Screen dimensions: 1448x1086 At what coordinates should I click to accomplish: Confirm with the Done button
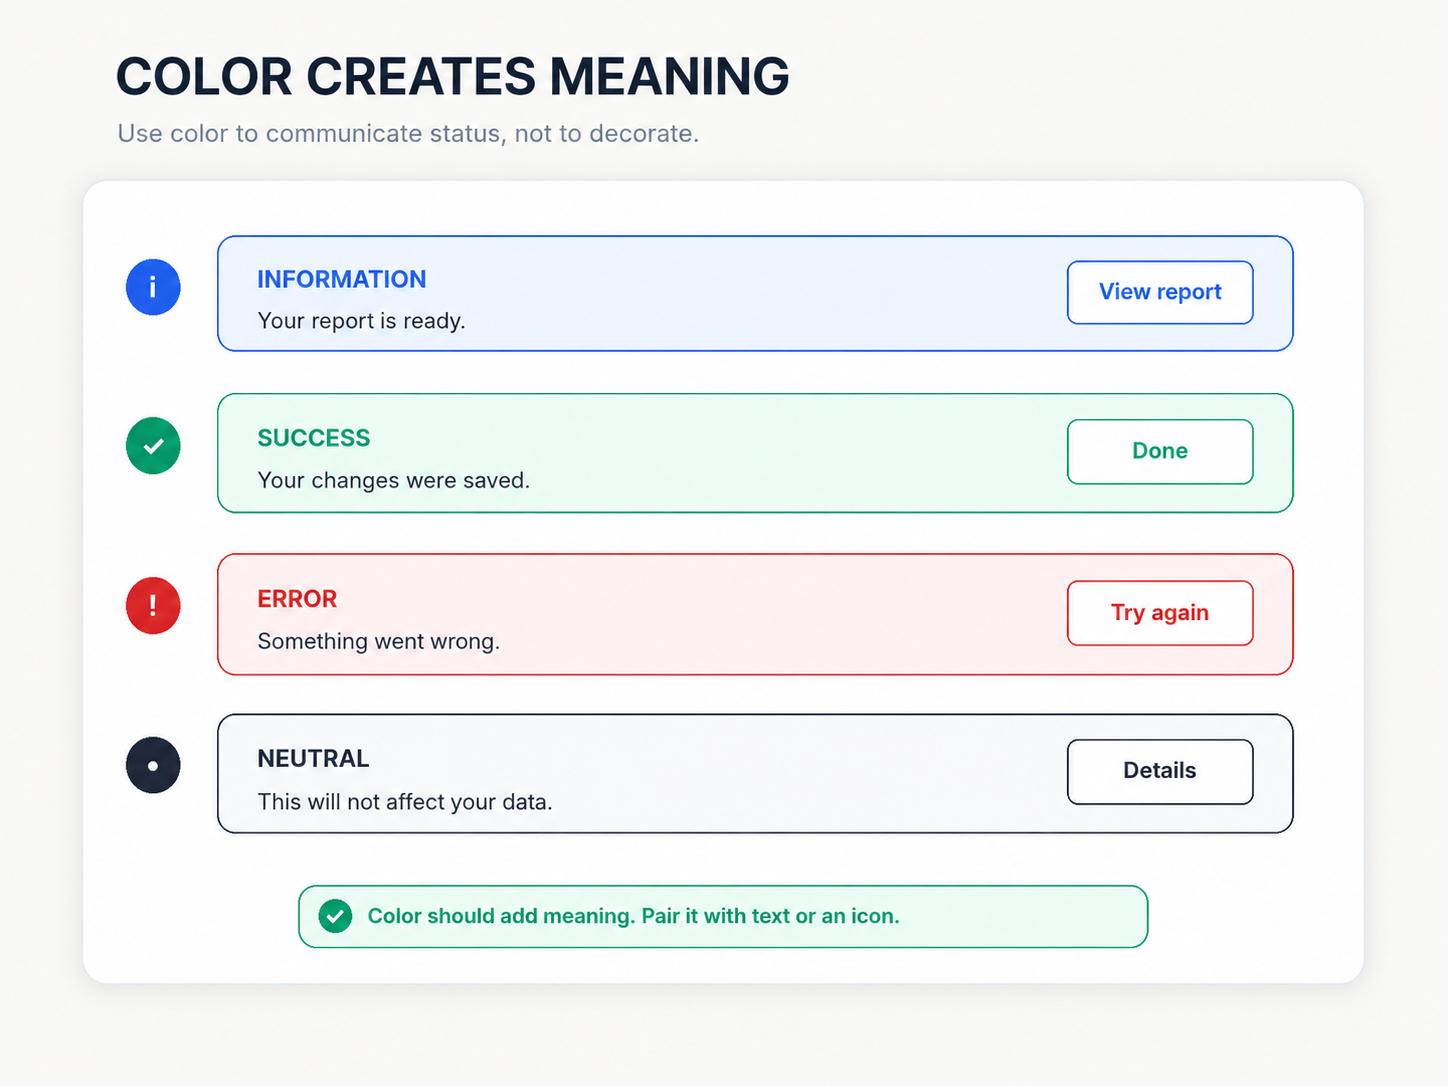(1160, 452)
